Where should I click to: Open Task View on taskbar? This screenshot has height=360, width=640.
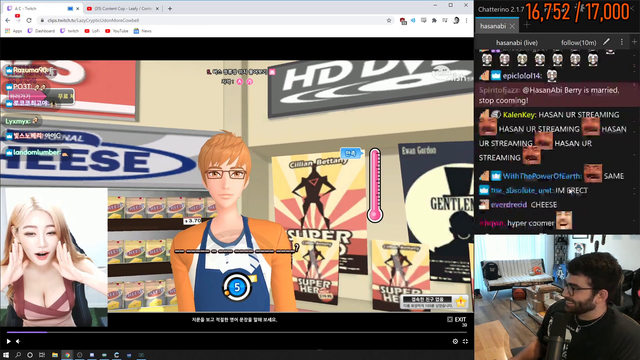point(42,355)
